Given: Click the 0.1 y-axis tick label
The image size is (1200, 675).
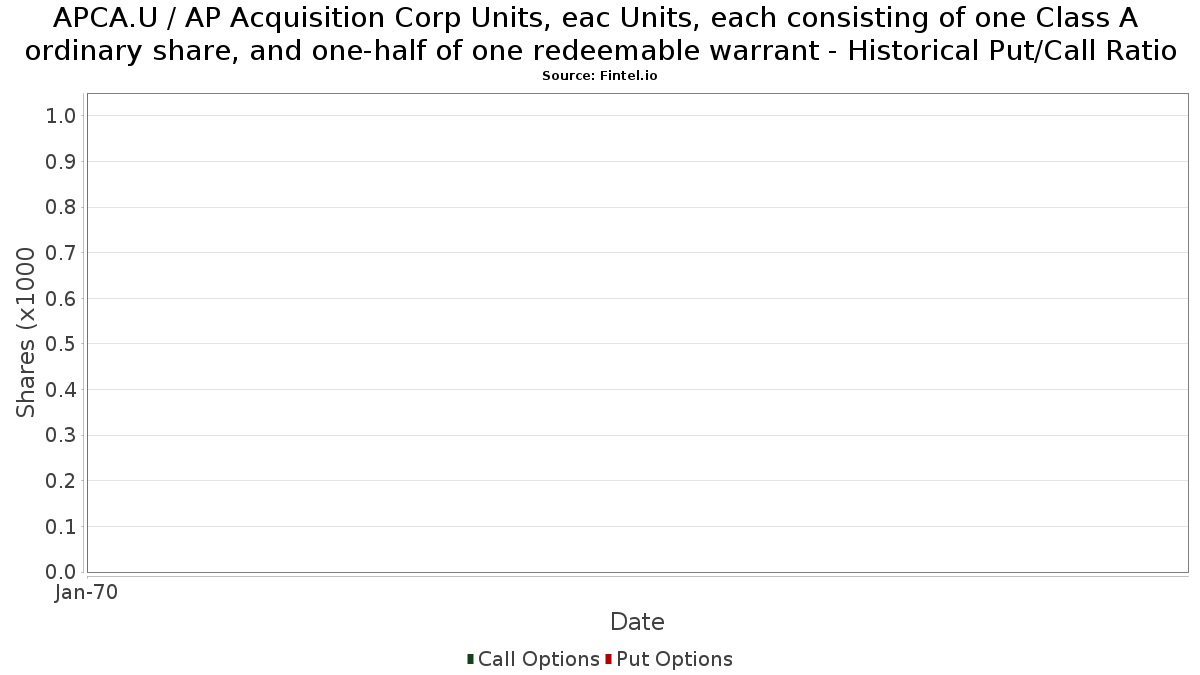Looking at the screenshot, I should point(61,526).
